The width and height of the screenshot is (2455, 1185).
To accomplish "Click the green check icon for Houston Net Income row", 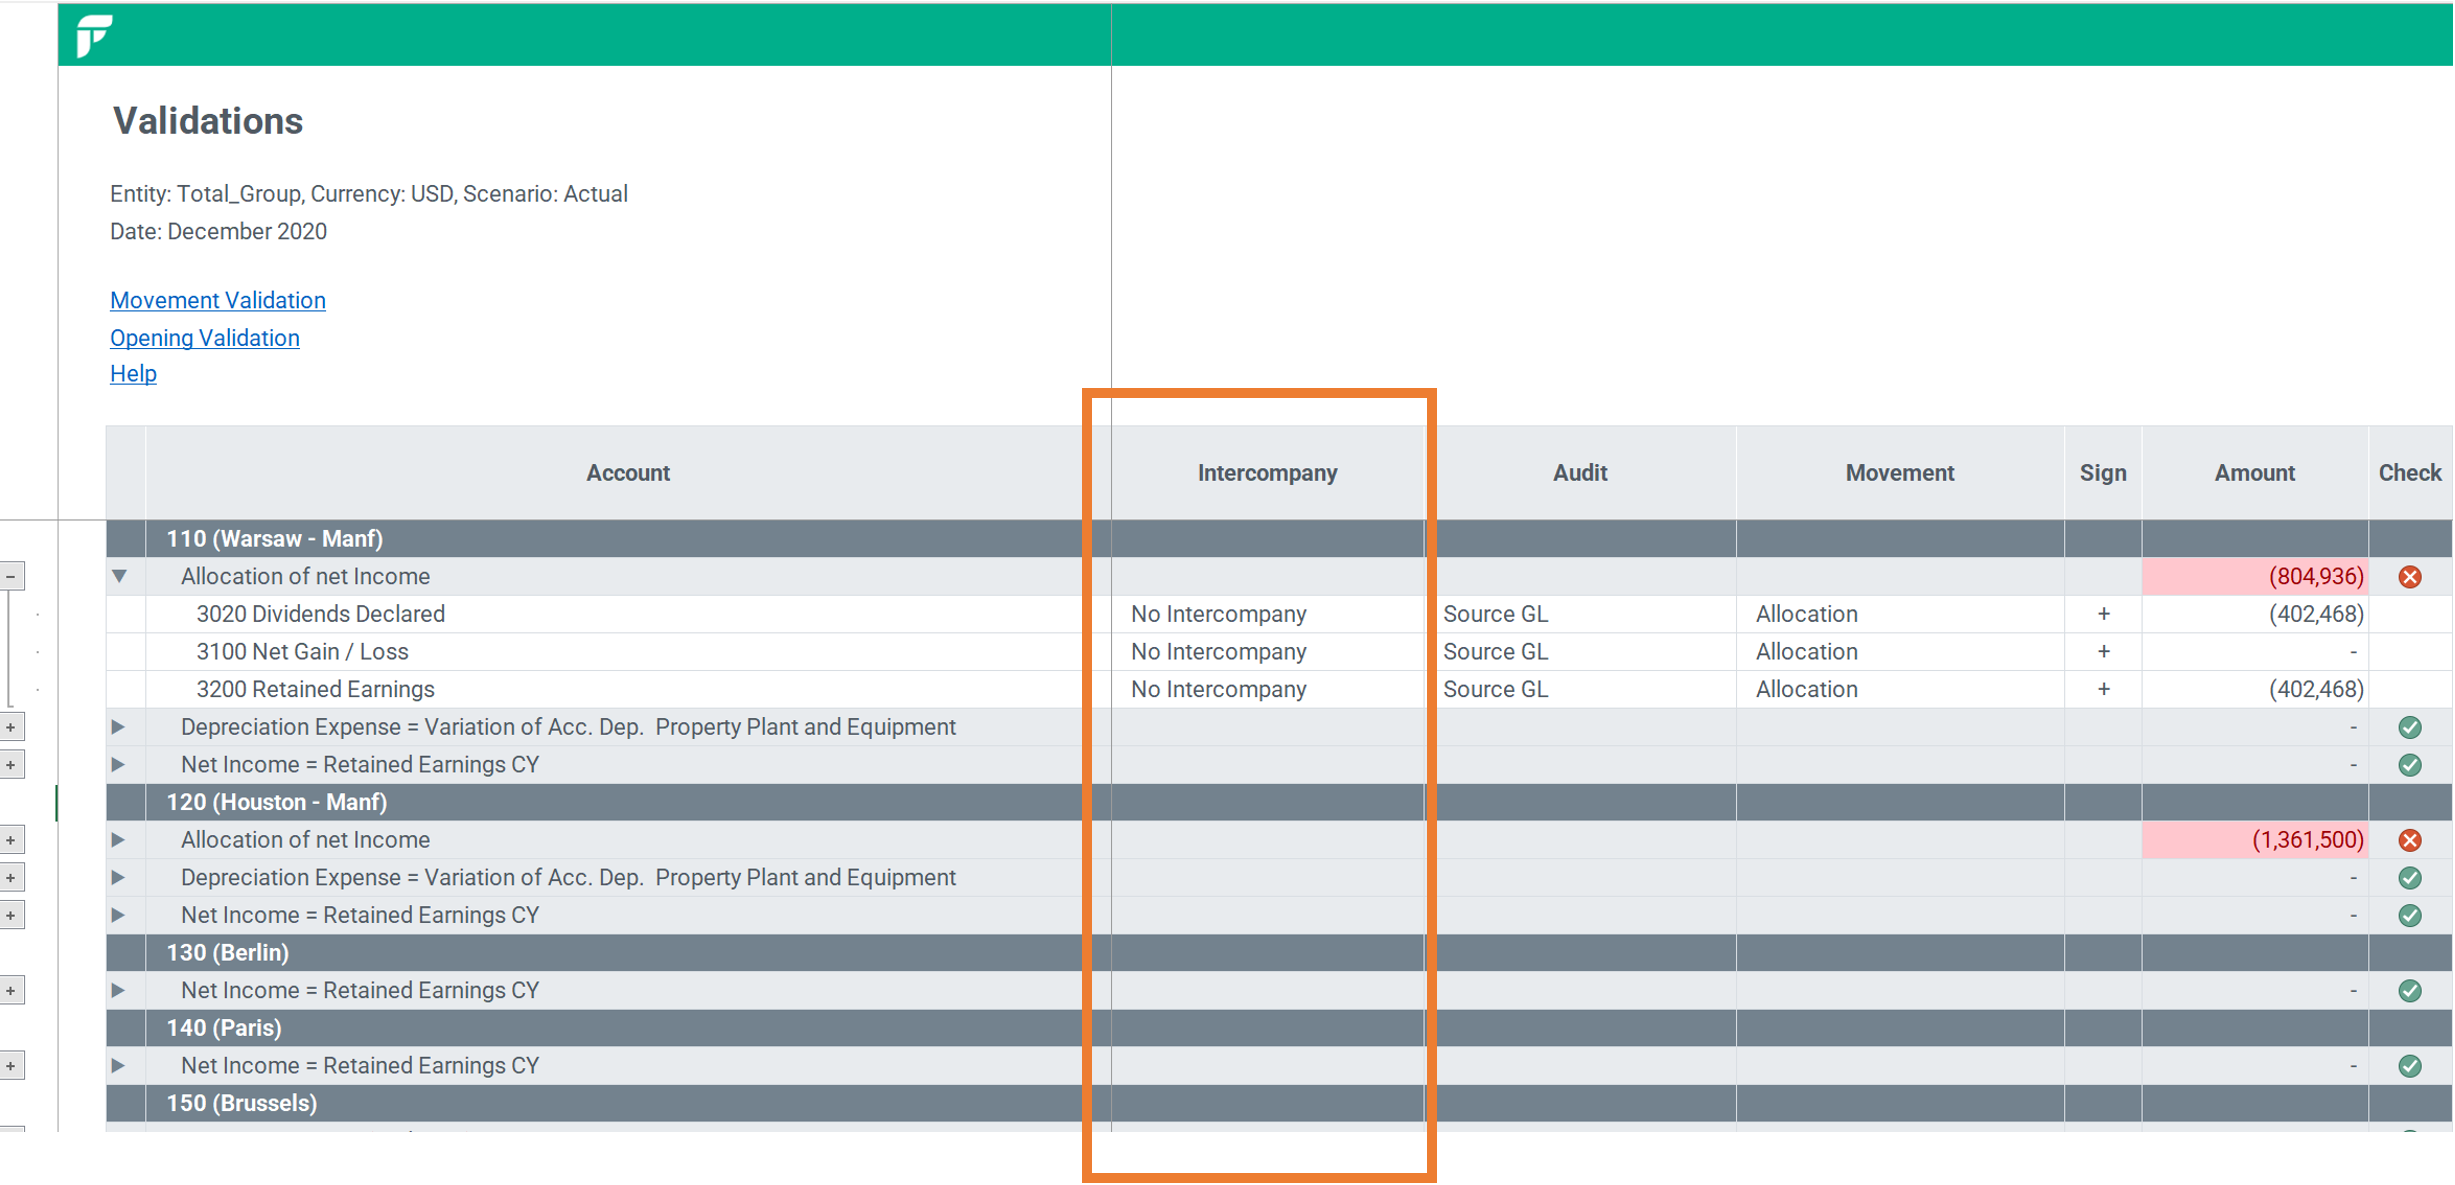I will pyautogui.click(x=2410, y=916).
